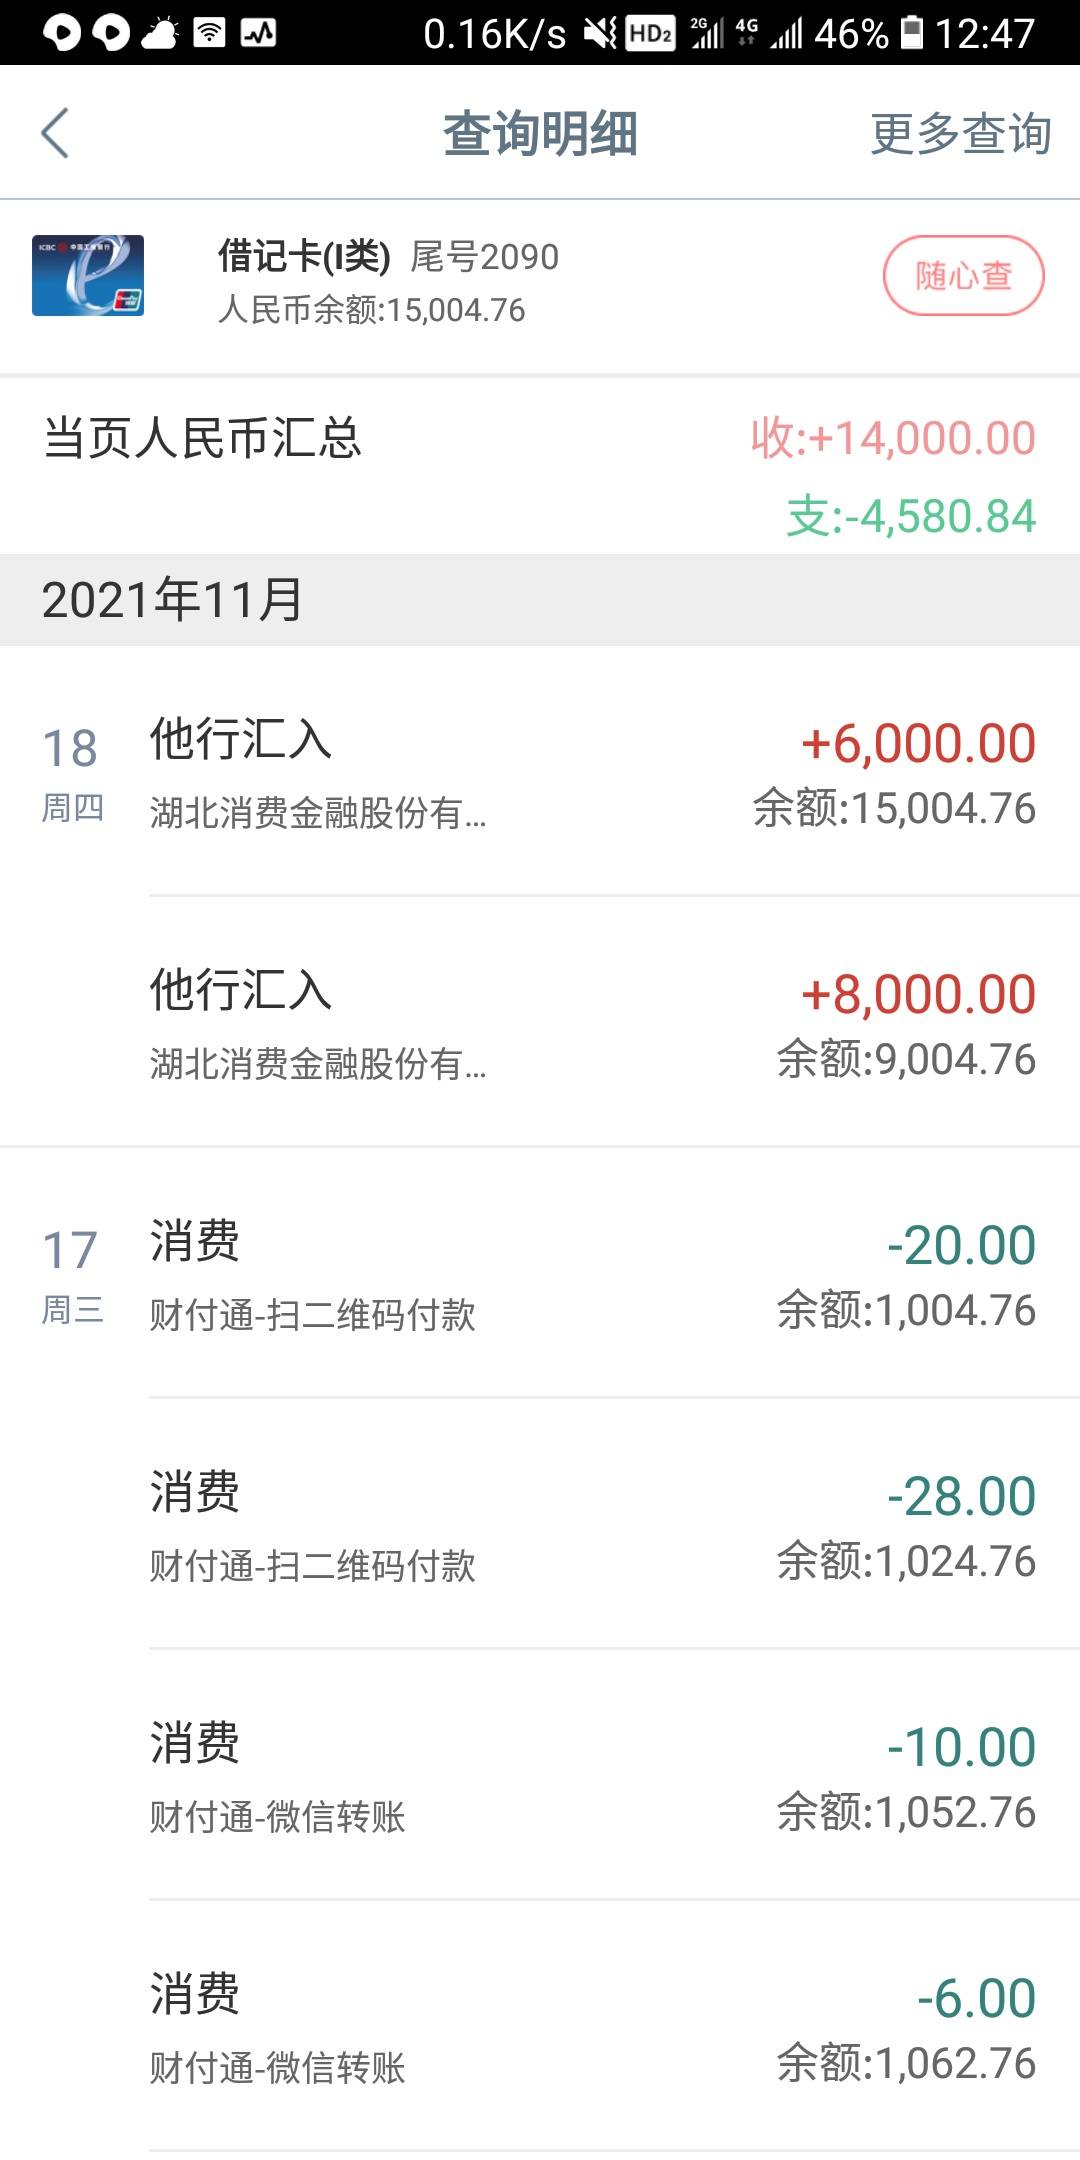Tap the muted sound status icon
Screen dimensions: 1080x2160
coord(601,33)
